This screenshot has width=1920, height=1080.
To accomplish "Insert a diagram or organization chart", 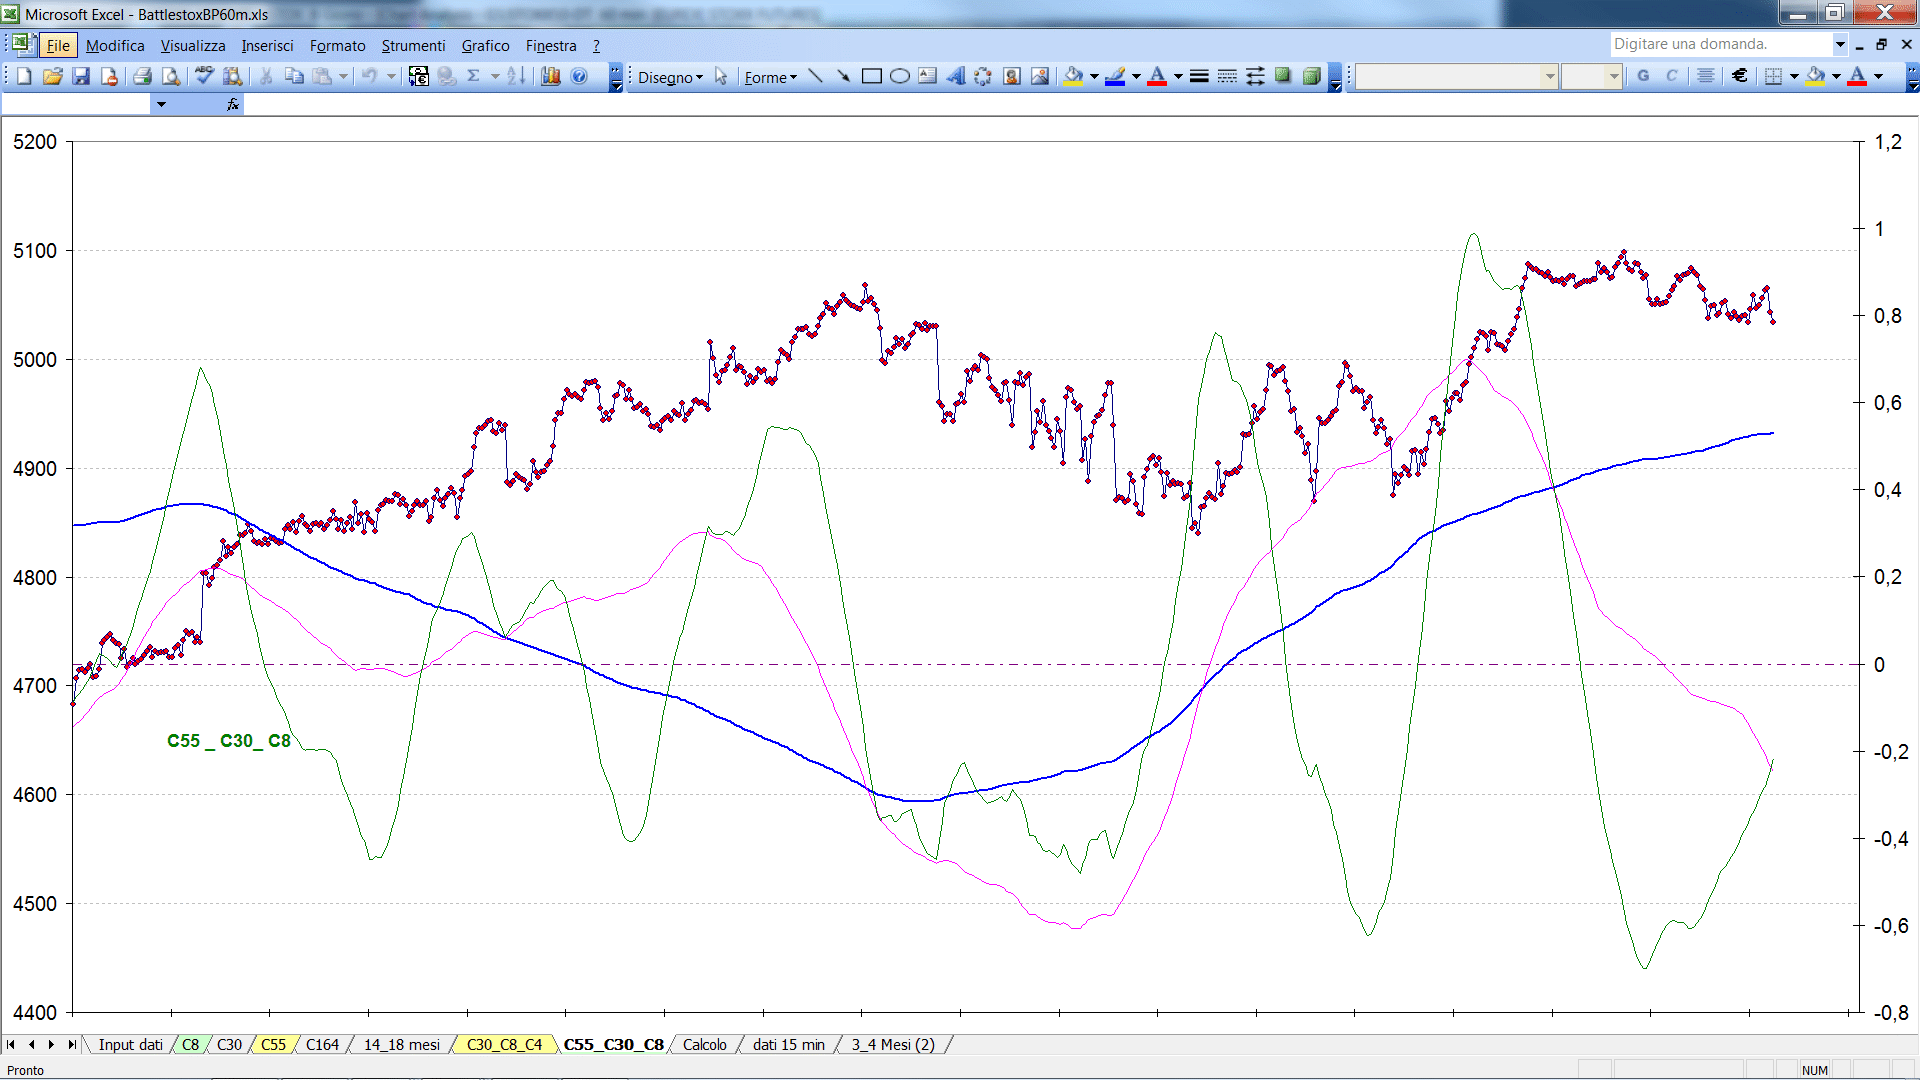I will [983, 76].
